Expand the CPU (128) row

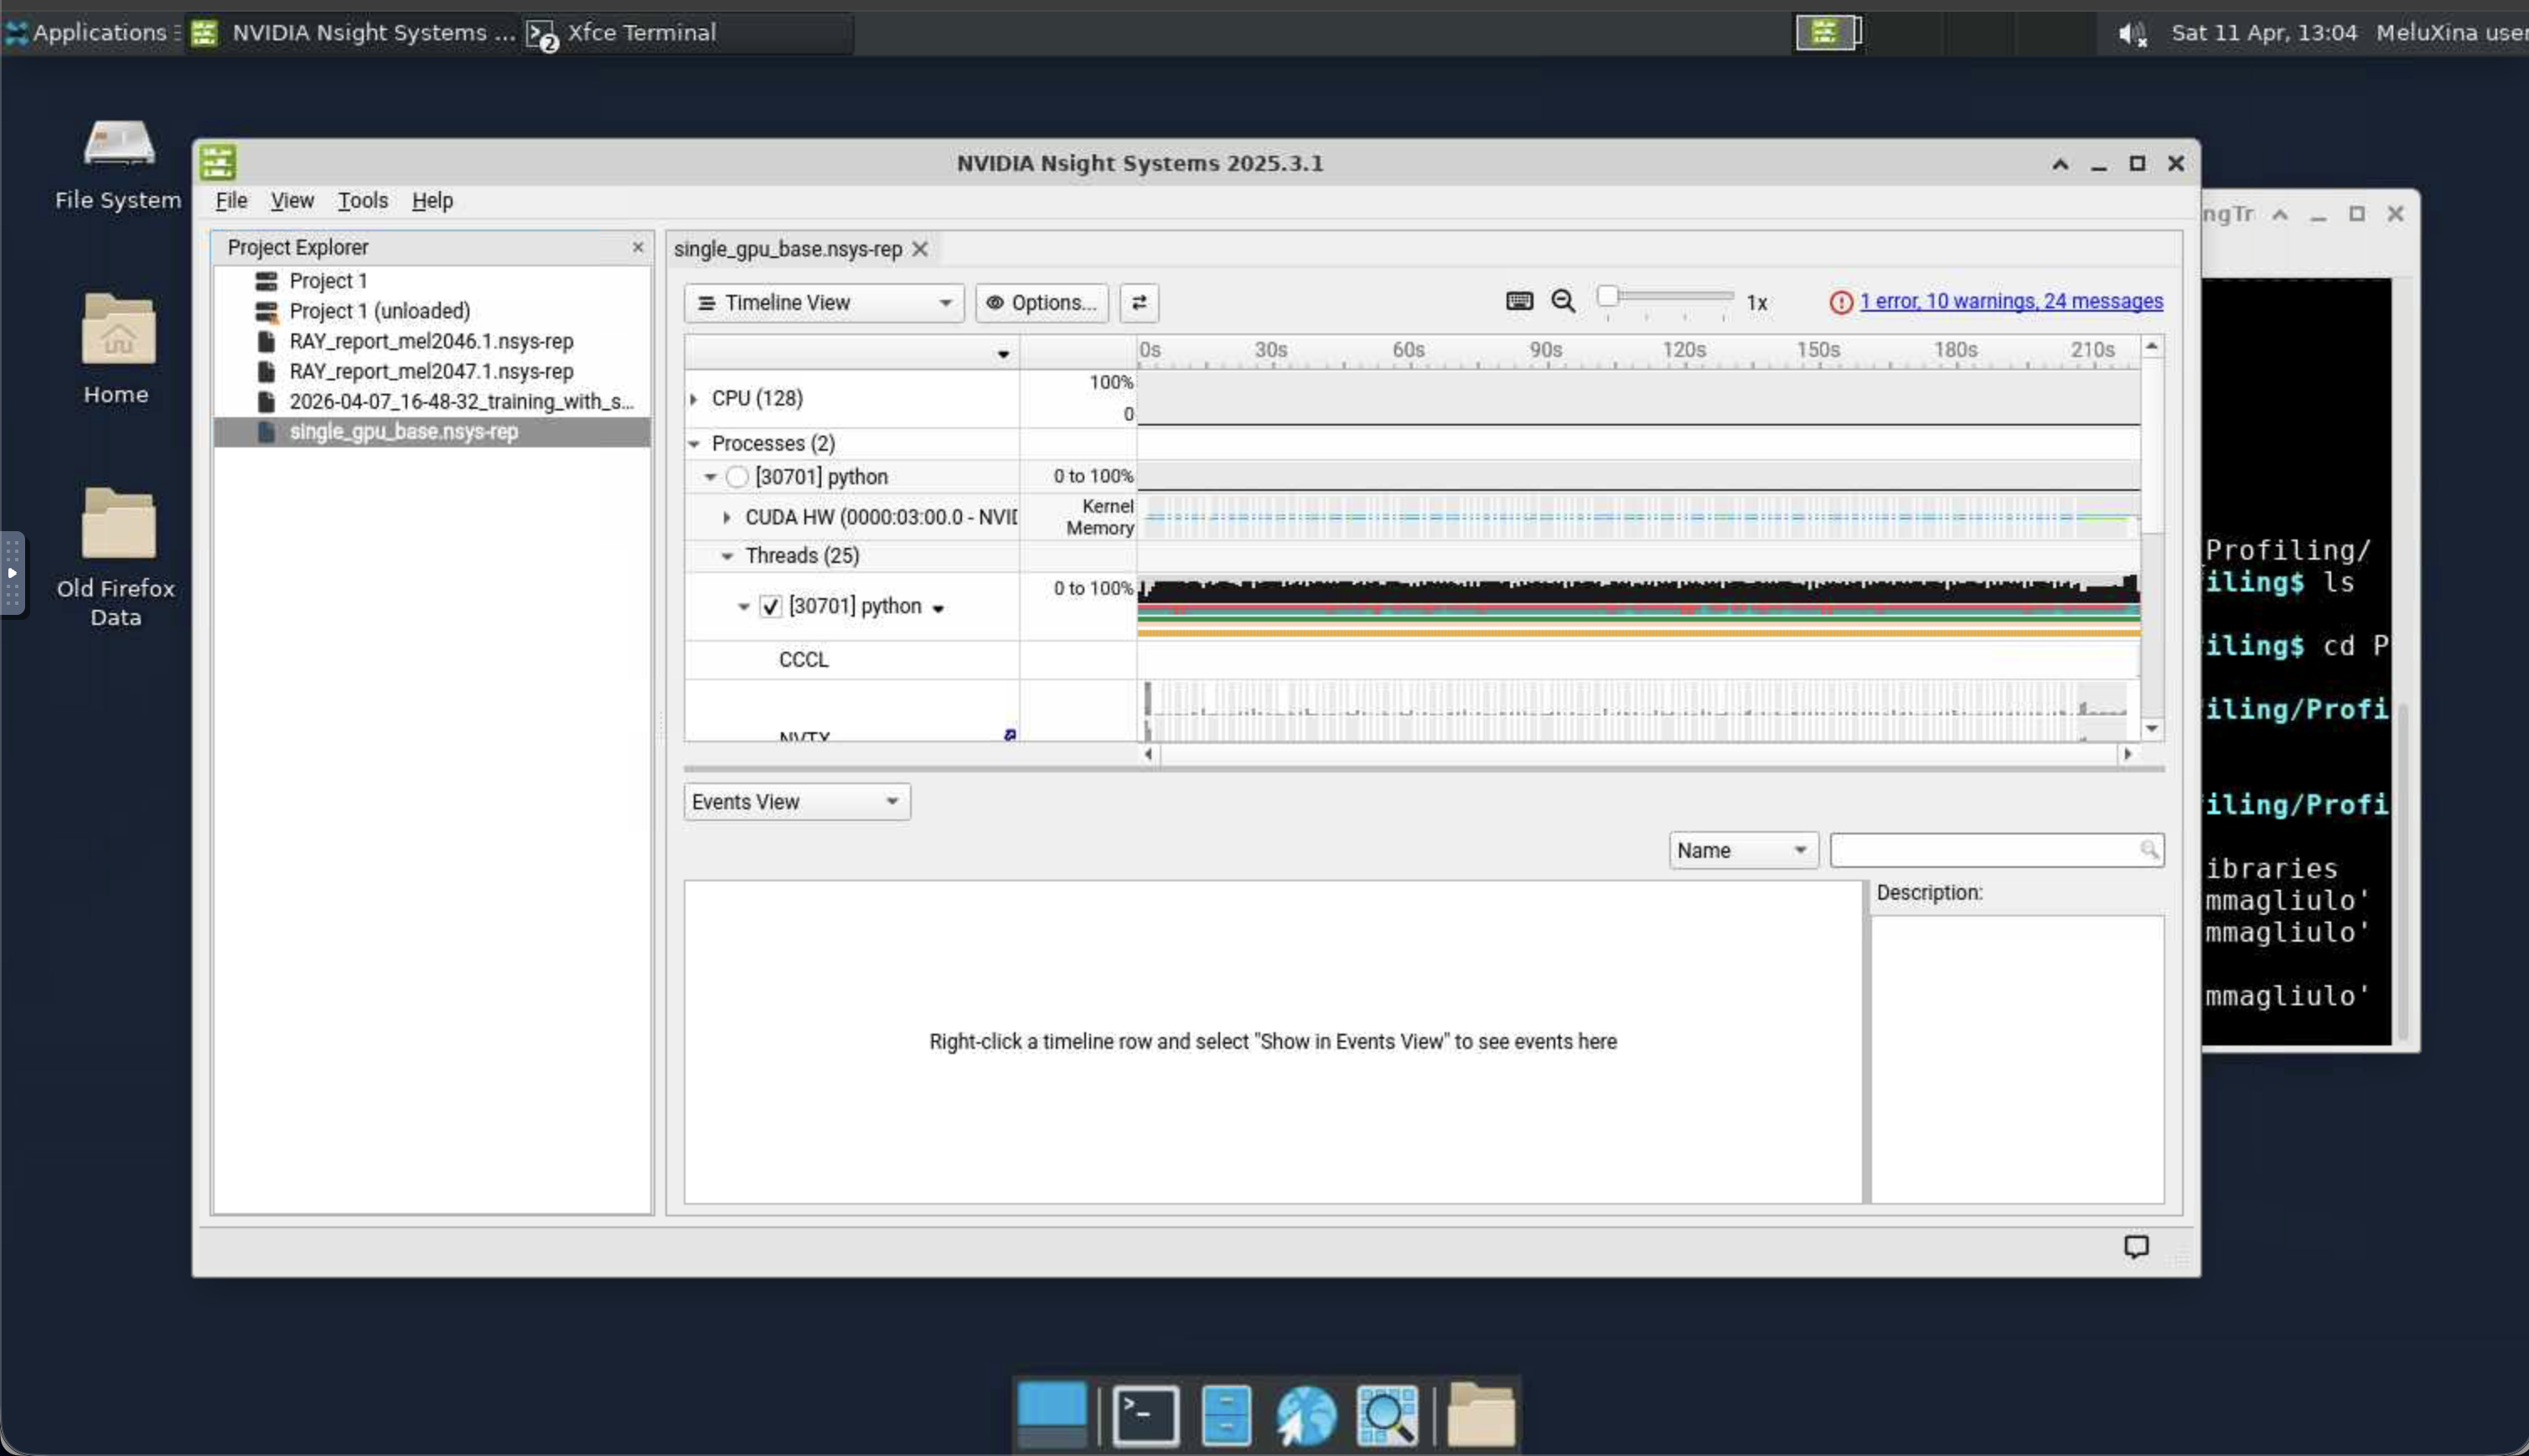click(694, 399)
